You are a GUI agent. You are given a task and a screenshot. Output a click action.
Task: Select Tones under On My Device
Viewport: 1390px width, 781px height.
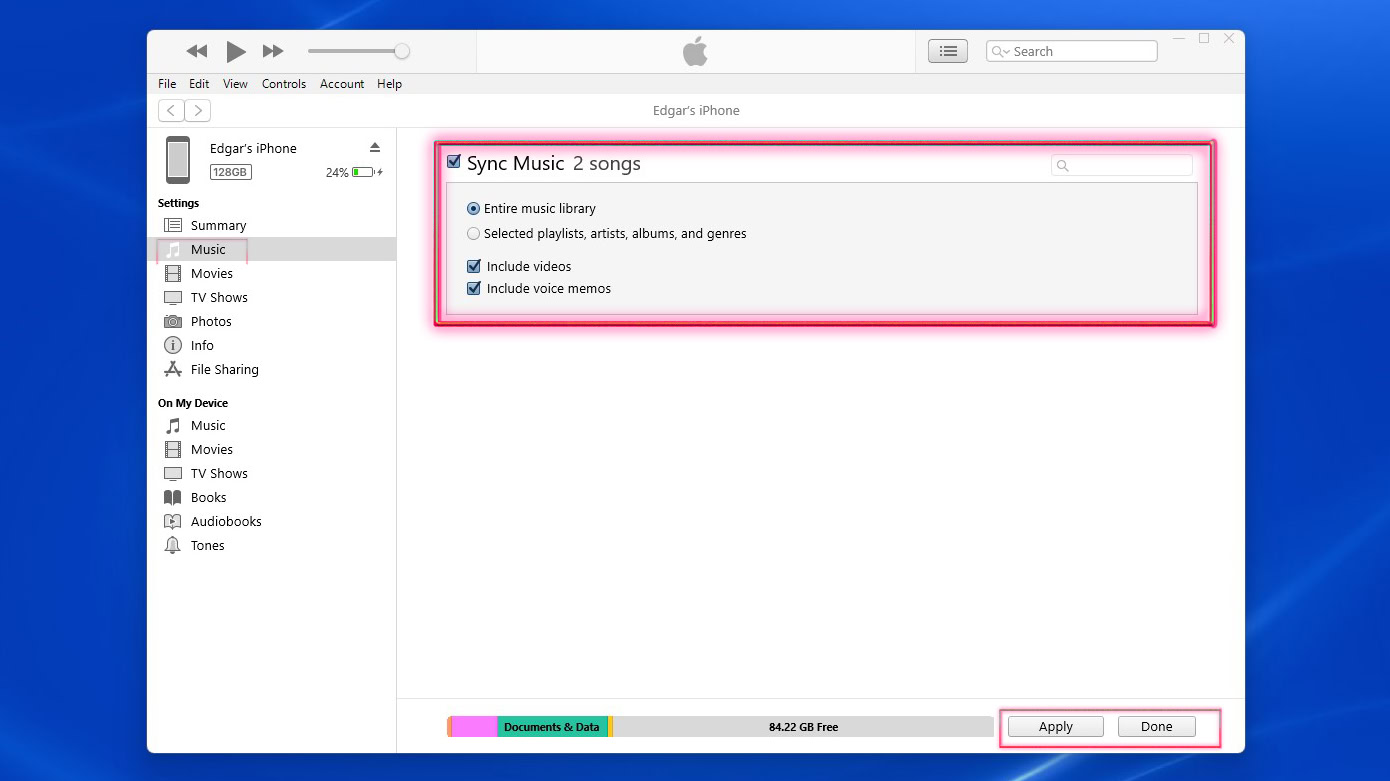click(207, 545)
